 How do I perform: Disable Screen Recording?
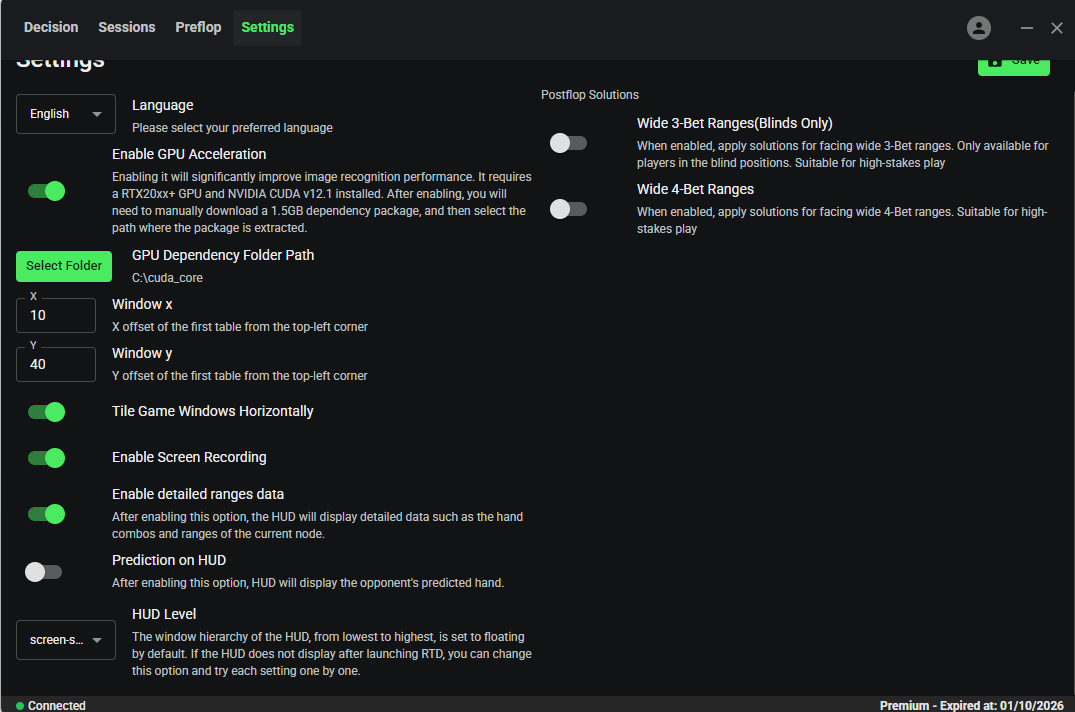coord(44,458)
